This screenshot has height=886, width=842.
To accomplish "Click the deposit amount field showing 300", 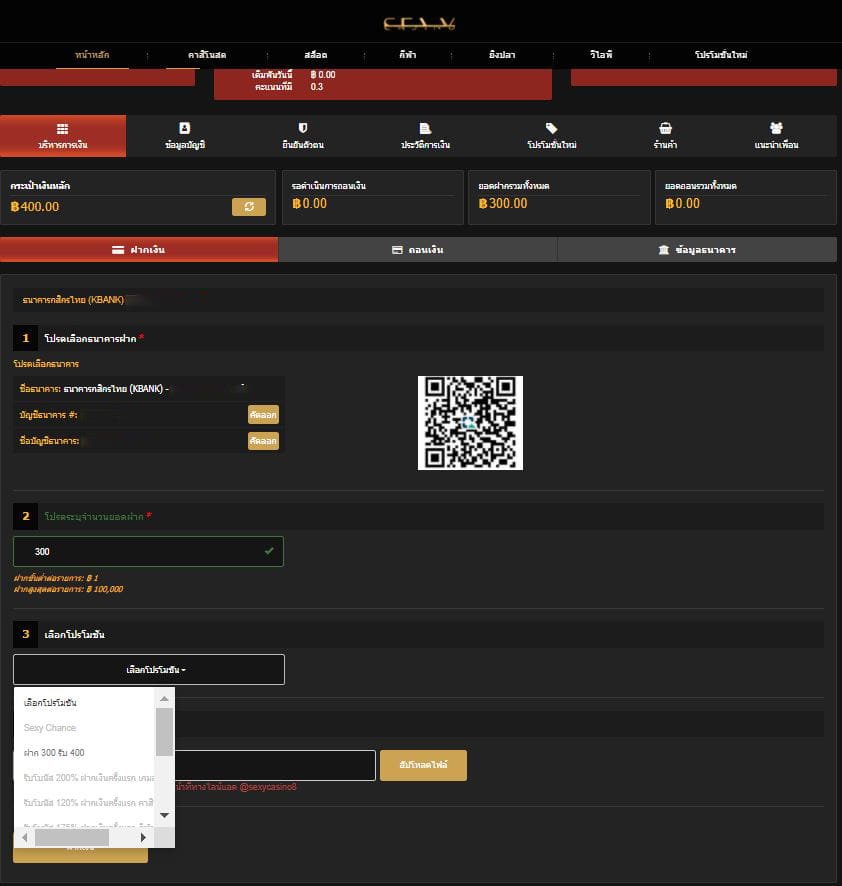I will click(x=148, y=551).
